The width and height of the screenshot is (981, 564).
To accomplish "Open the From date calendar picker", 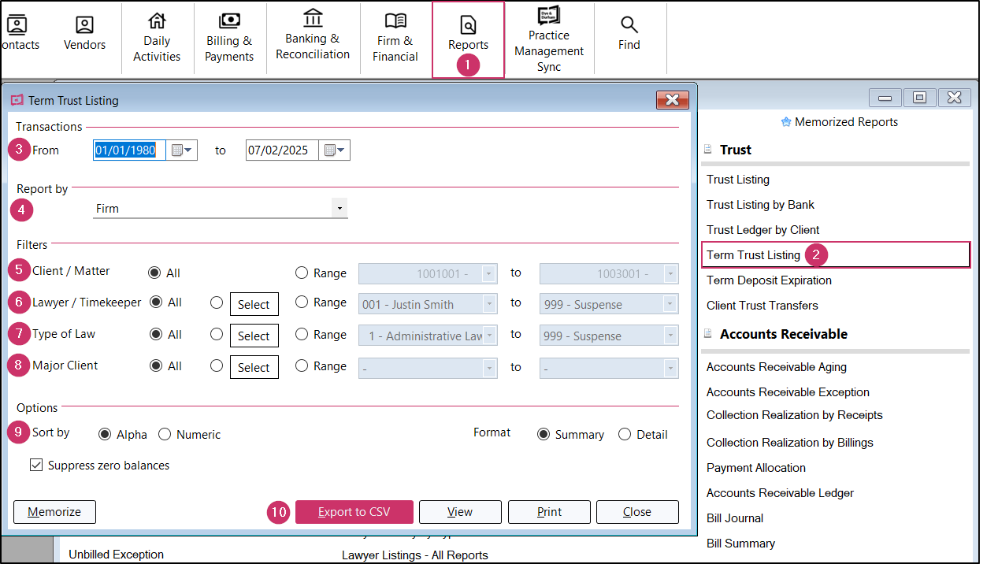I will (x=181, y=150).
